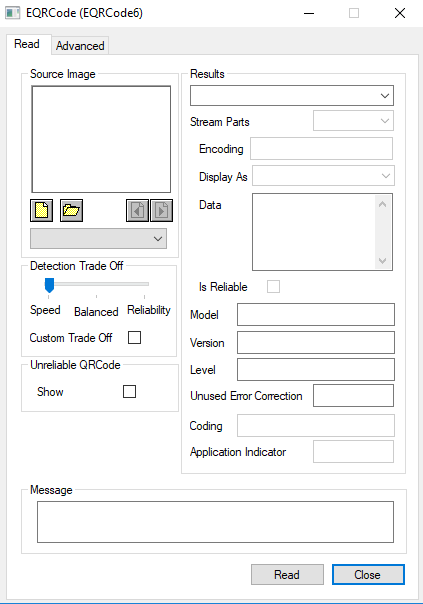Click Detection Trade Off slider thumb
This screenshot has width=423, height=604.
[49, 285]
